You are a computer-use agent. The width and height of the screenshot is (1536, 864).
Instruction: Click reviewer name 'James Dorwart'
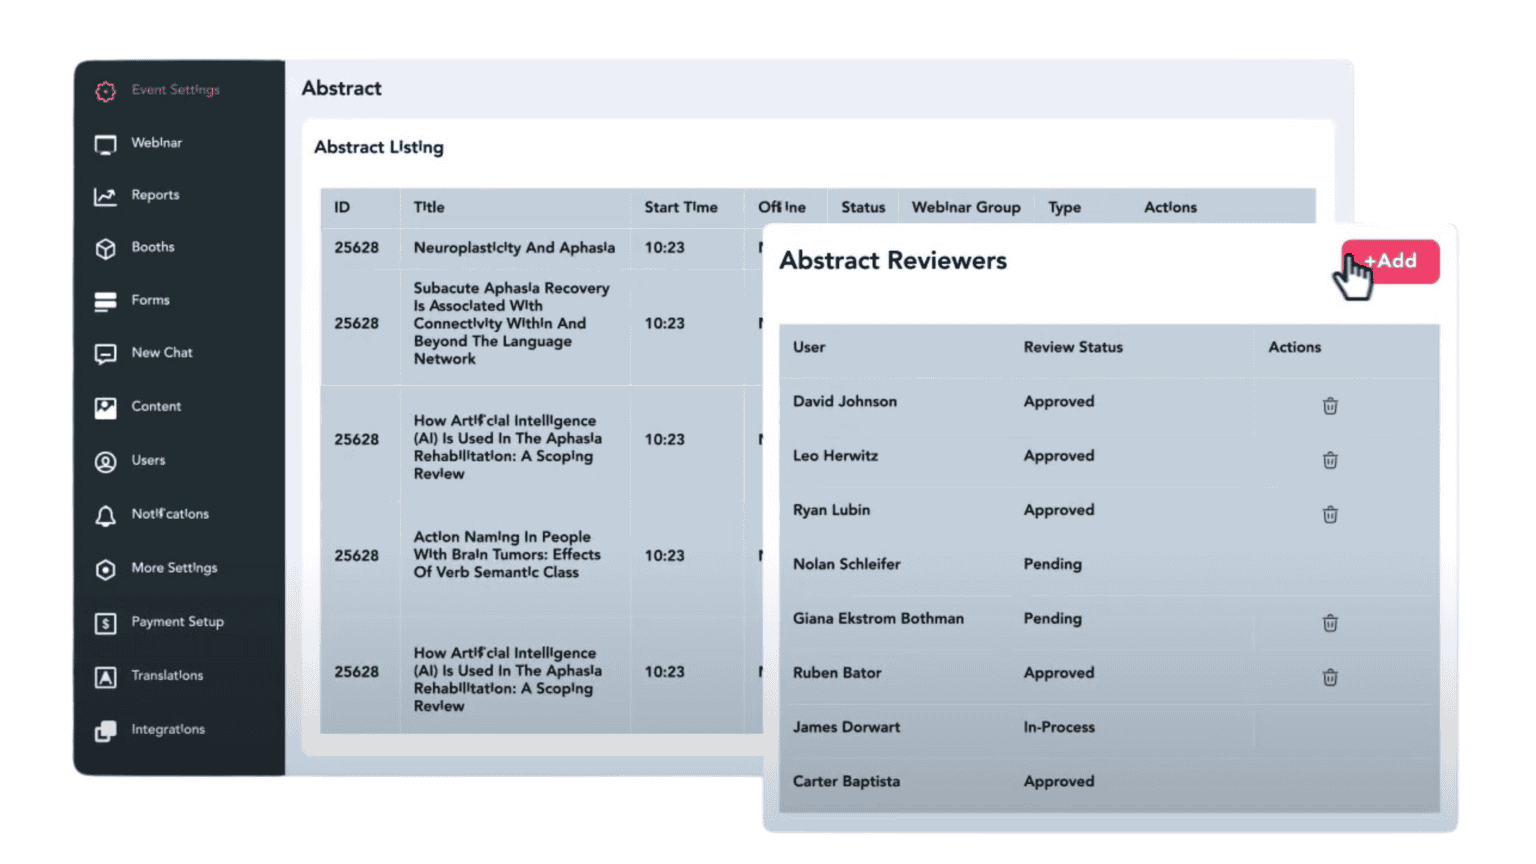846,727
